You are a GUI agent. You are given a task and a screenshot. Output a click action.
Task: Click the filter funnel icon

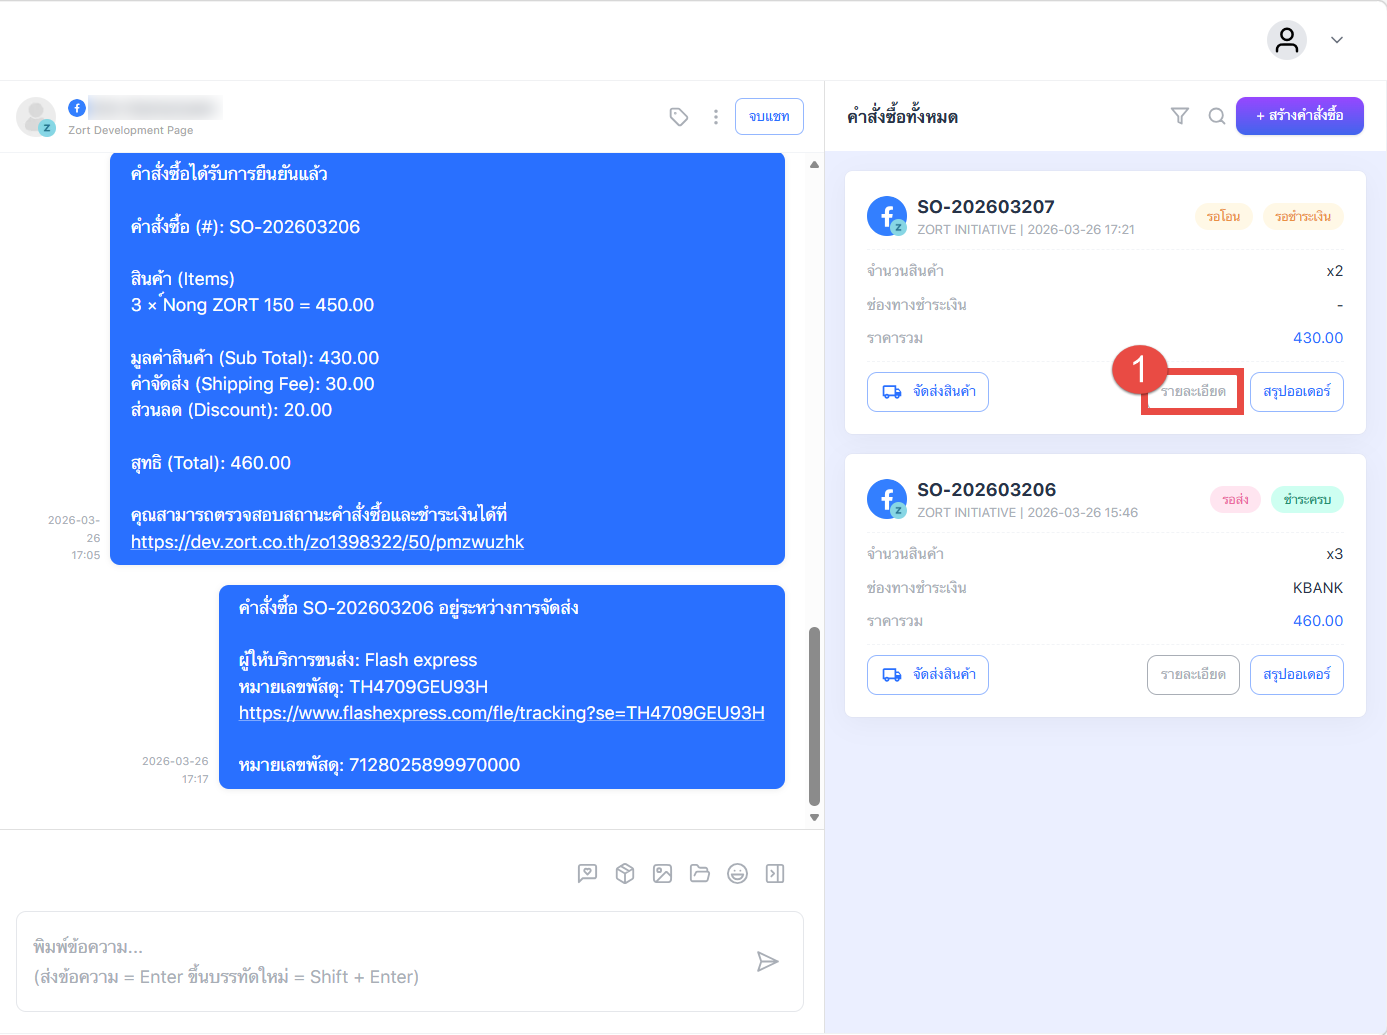(1180, 116)
